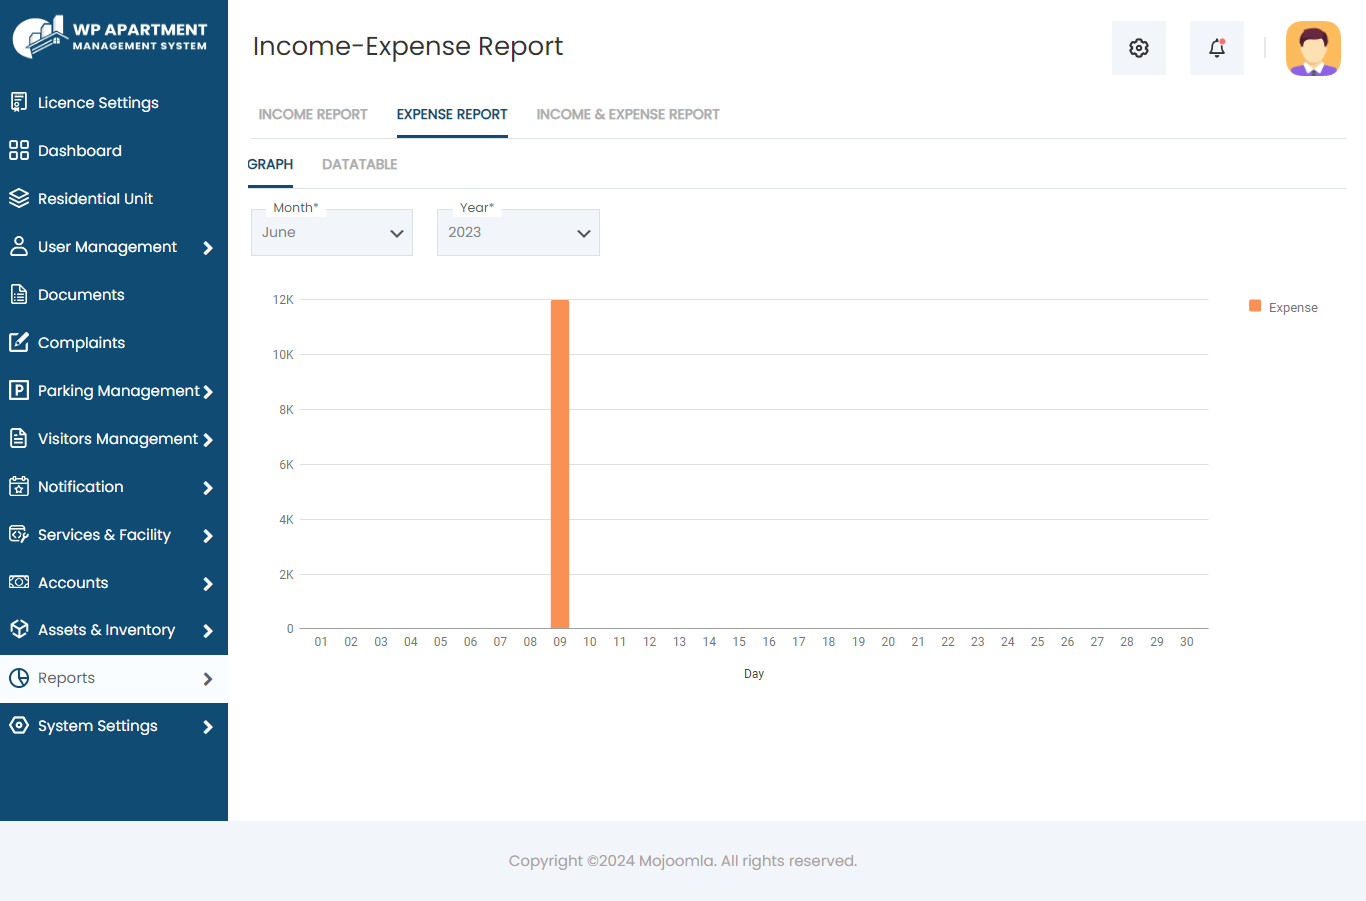The image size is (1366, 901).
Task: Click the Notification menu label
Action: coord(81,486)
